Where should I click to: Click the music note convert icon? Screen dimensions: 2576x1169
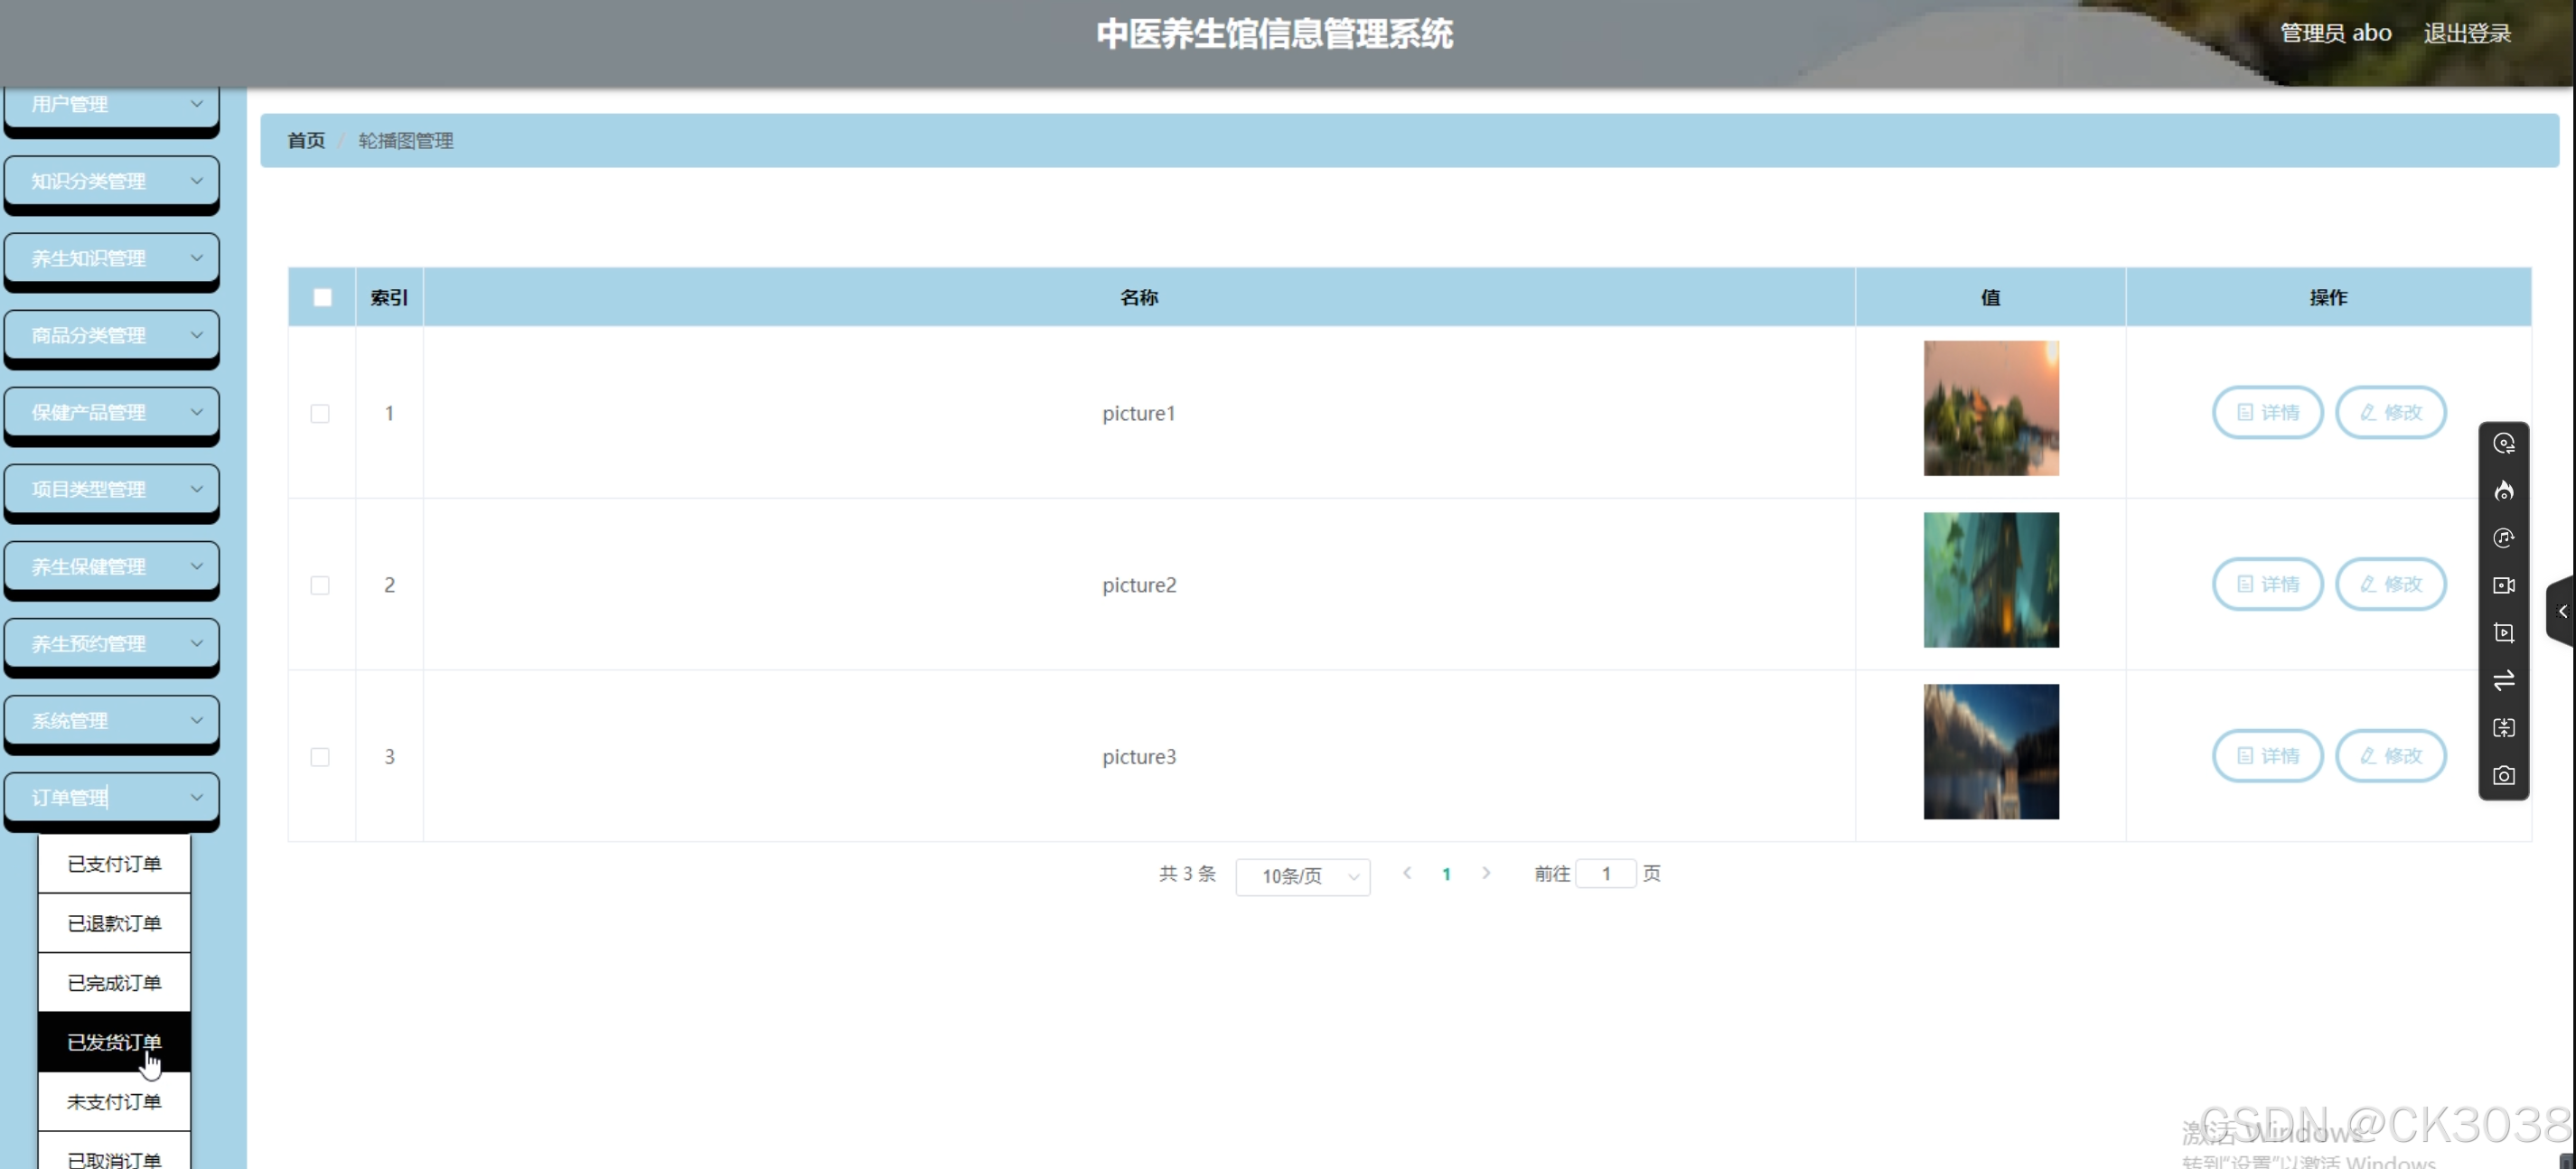coord(2503,538)
